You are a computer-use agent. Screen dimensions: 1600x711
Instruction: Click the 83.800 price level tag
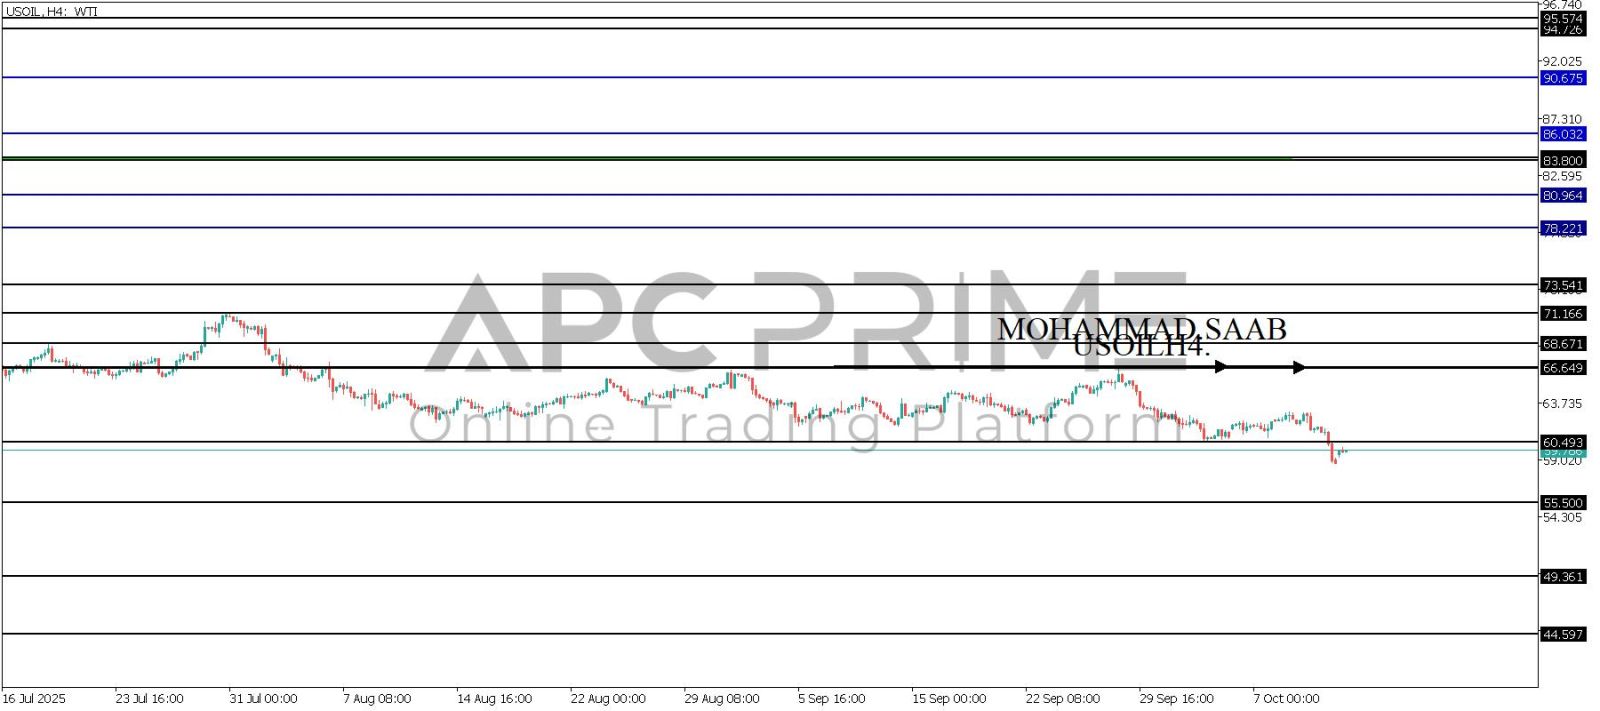pyautogui.click(x=1562, y=160)
